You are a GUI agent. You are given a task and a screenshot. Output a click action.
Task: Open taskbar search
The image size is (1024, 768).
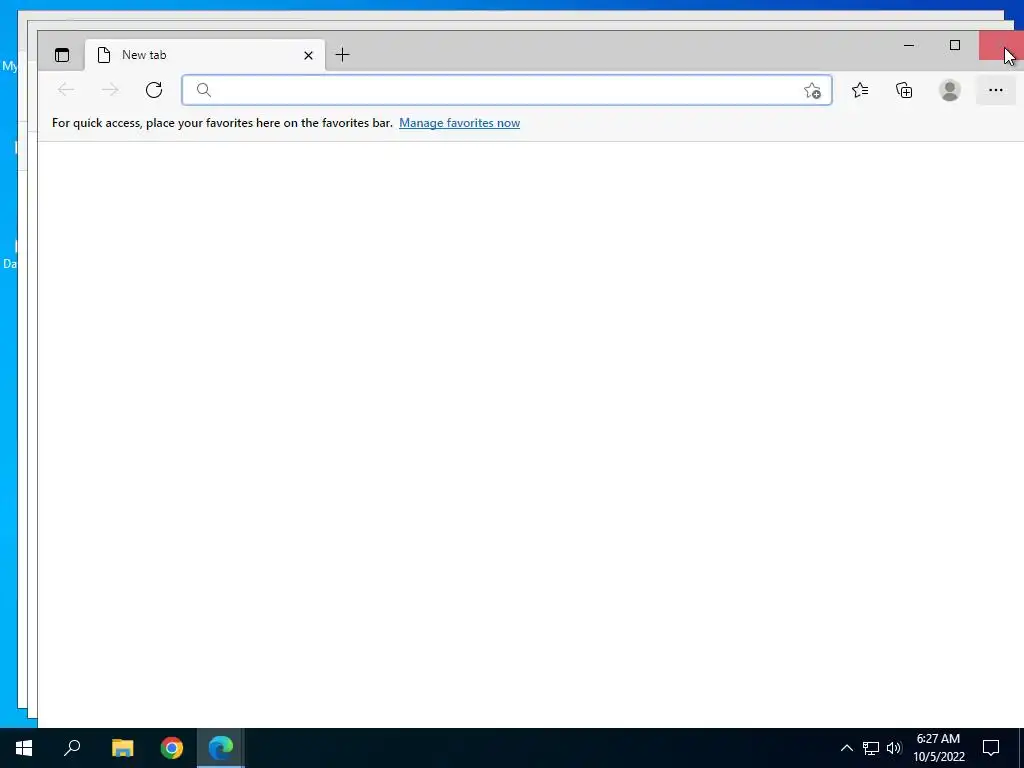(x=72, y=748)
